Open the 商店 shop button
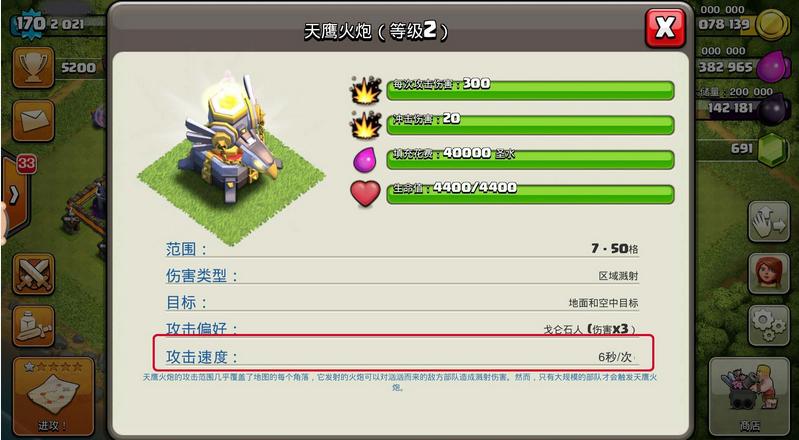Image resolution: width=799 pixels, height=440 pixels. click(750, 396)
